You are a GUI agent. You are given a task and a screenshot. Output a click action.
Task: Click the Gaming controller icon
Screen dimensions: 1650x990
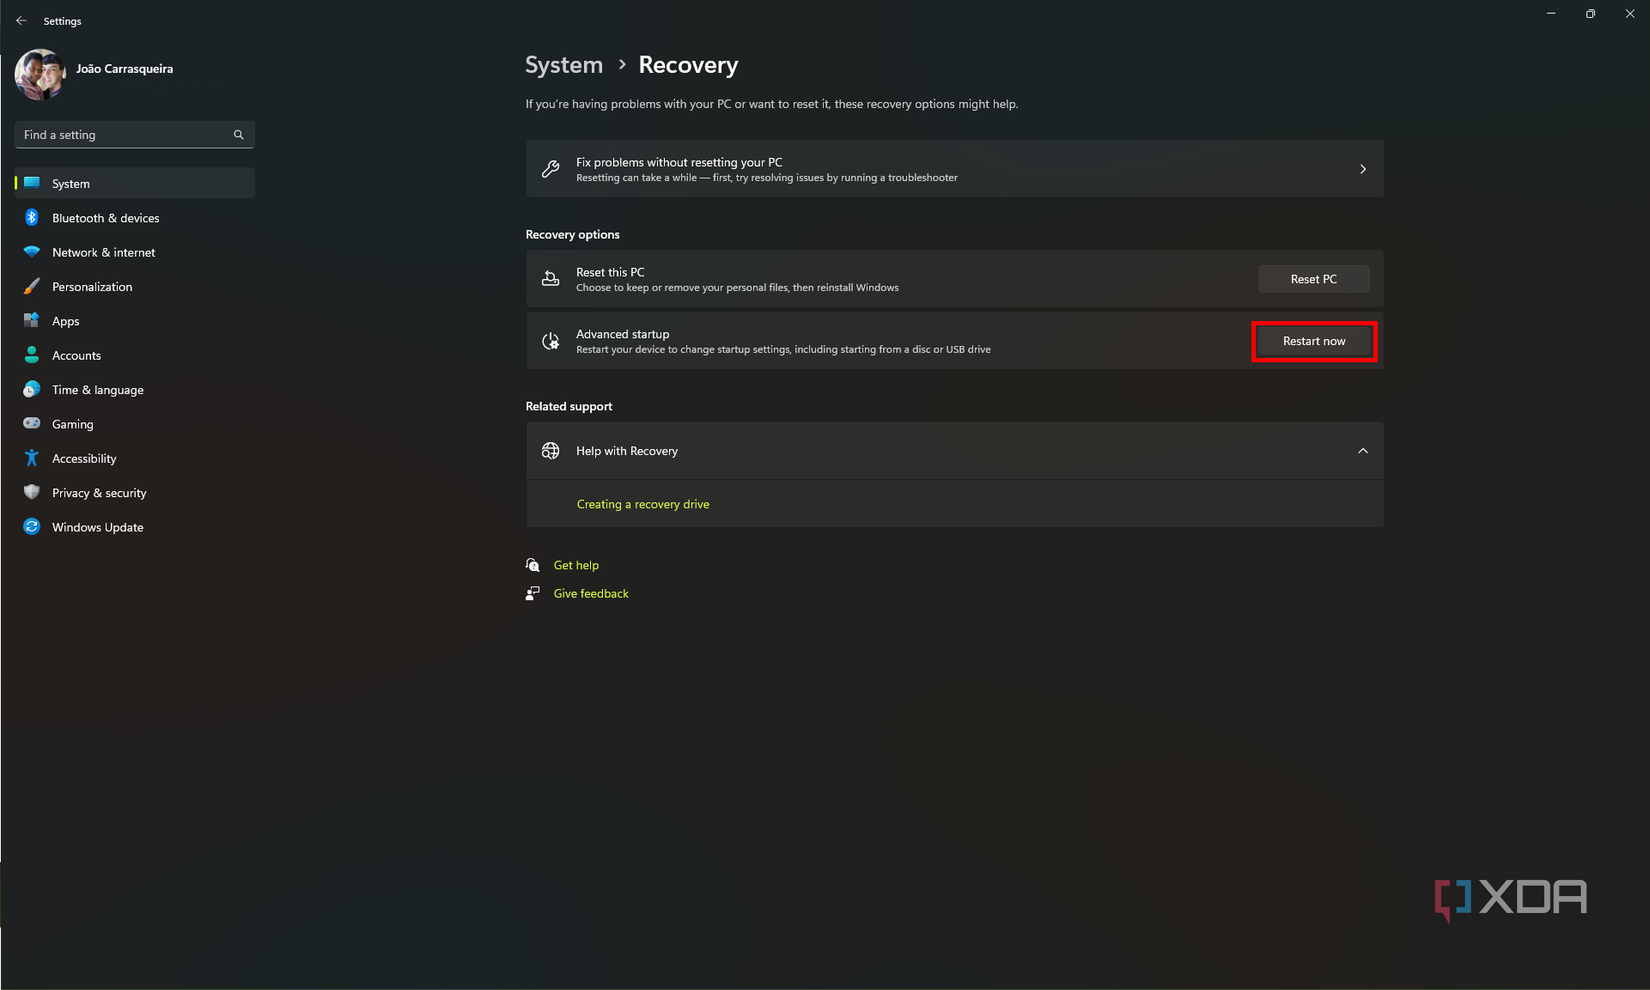point(32,424)
